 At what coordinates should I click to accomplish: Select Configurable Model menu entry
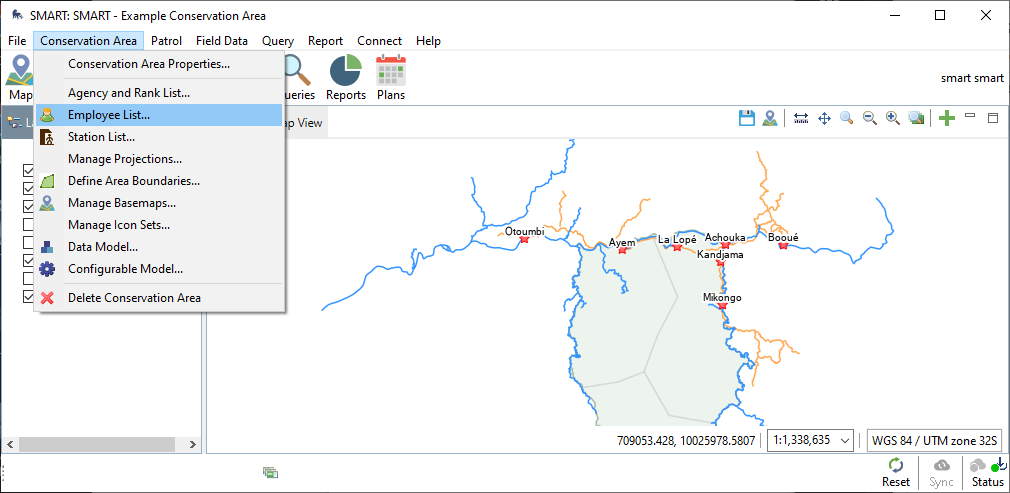coord(125,269)
